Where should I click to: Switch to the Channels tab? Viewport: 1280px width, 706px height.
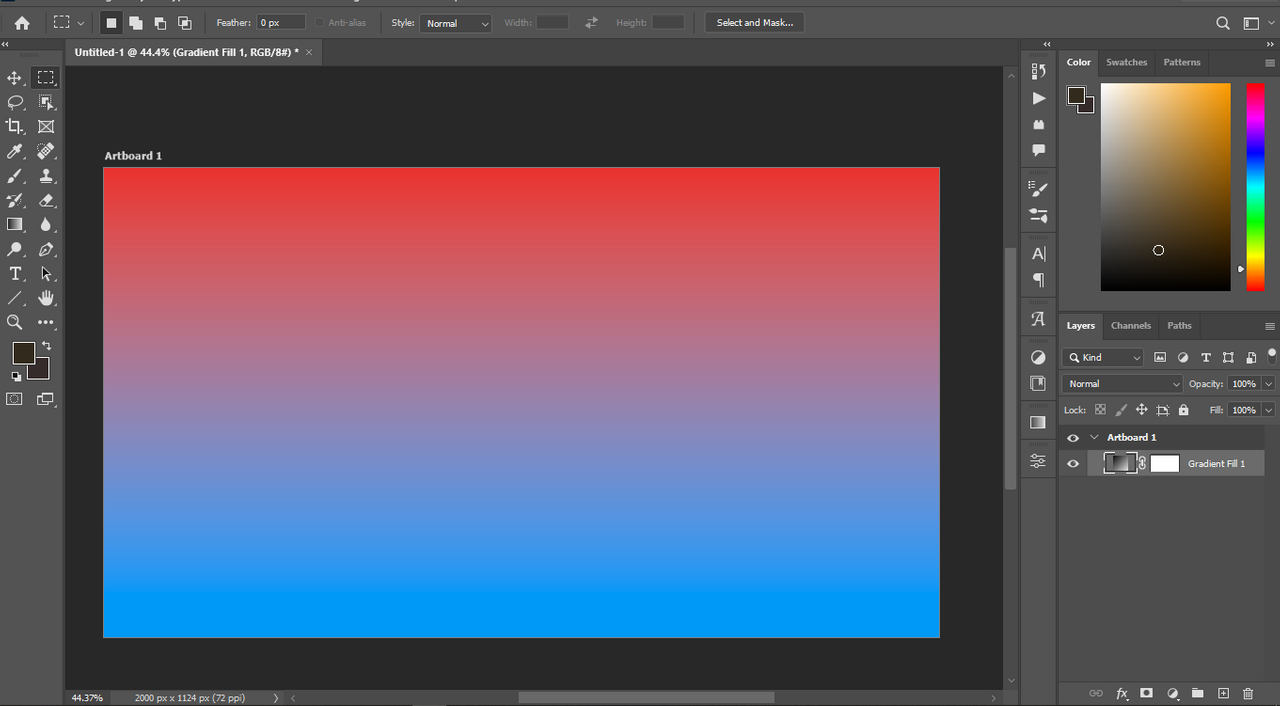tap(1130, 326)
